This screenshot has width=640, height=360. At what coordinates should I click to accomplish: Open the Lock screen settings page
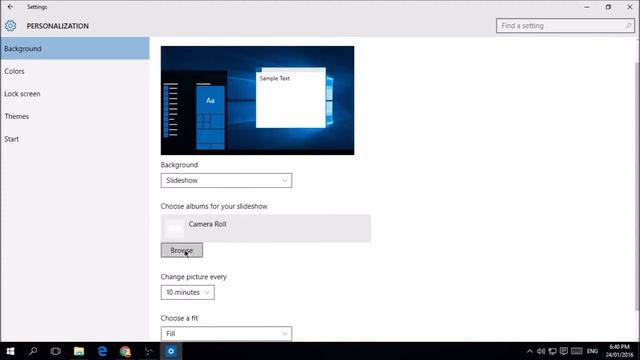click(75, 94)
